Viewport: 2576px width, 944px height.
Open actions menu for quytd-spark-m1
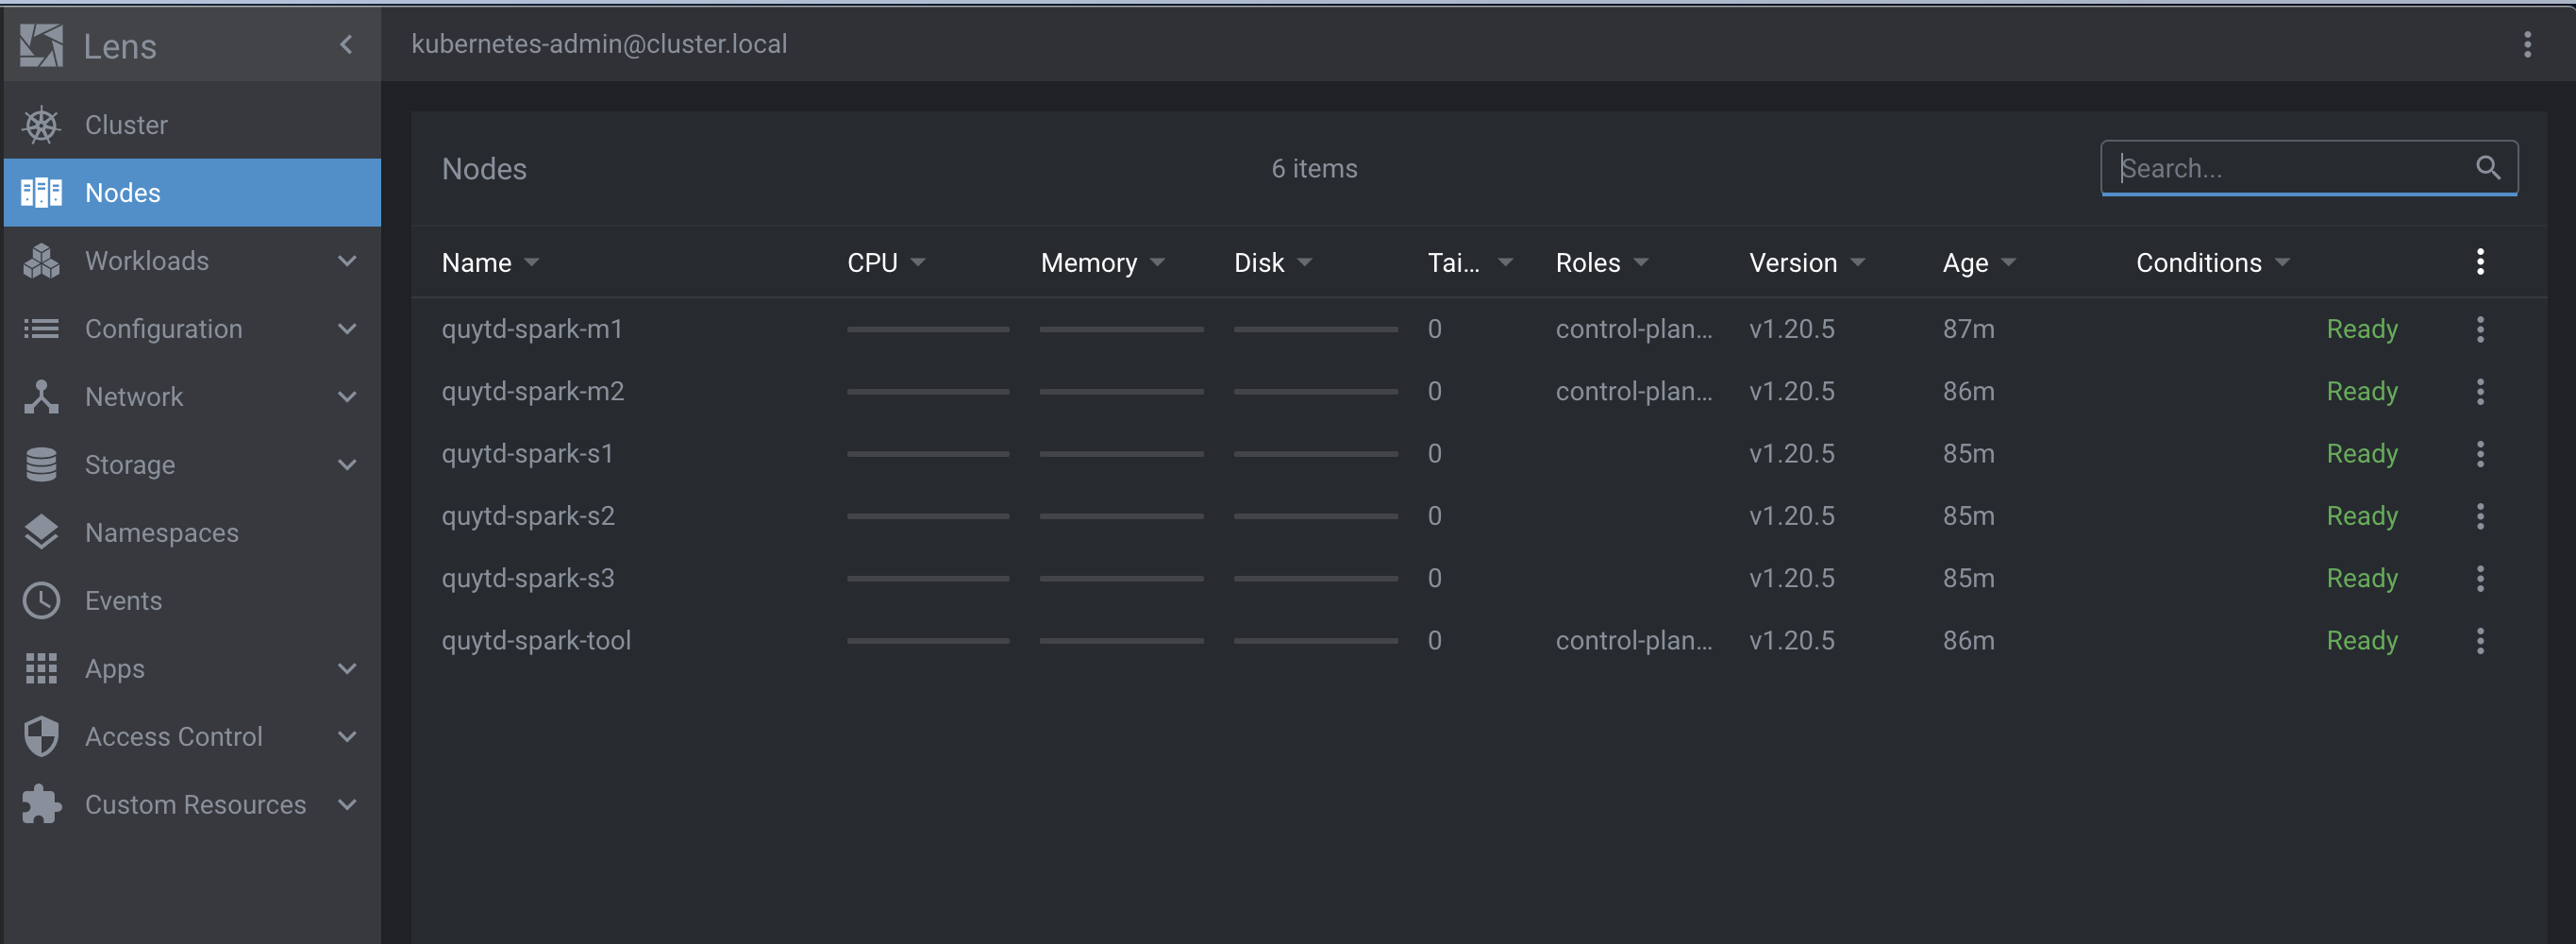click(2480, 329)
